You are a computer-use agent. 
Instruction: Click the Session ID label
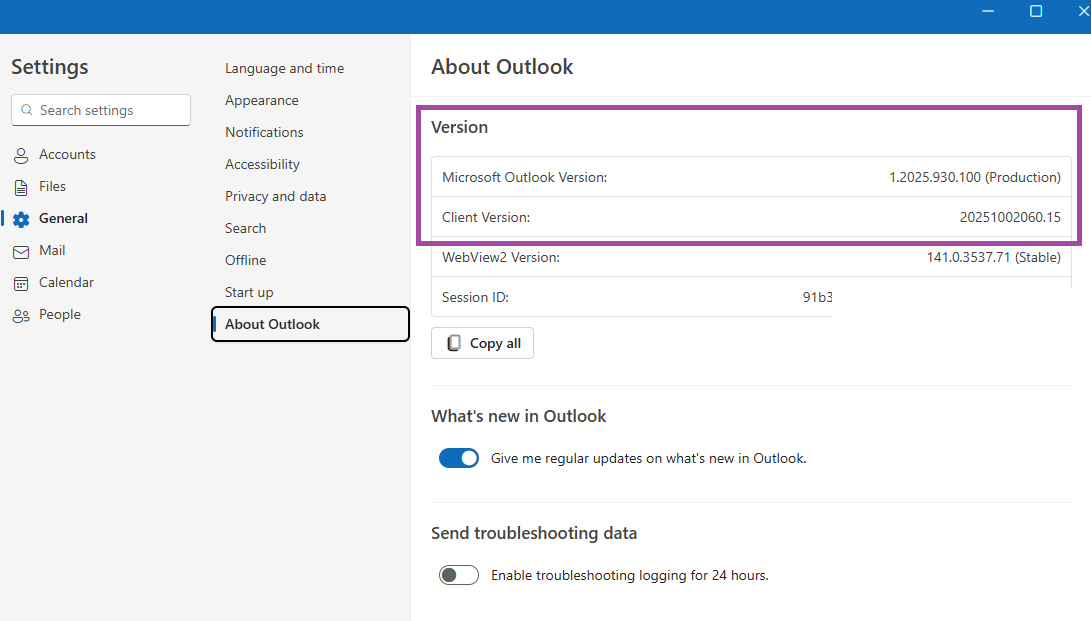[475, 297]
